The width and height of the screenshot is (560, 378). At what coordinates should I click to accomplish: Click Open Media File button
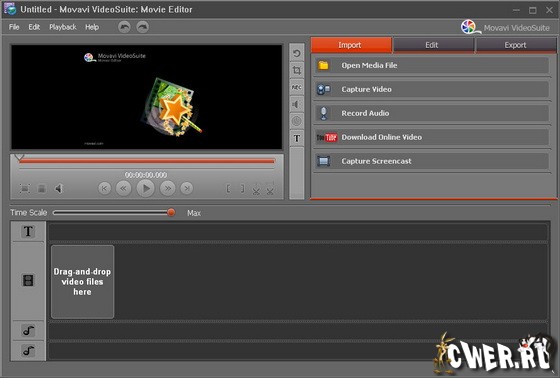431,65
